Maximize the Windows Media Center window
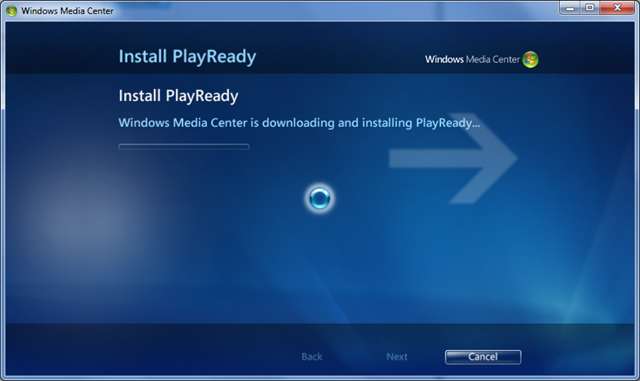The height and width of the screenshot is (381, 640). pos(590,8)
